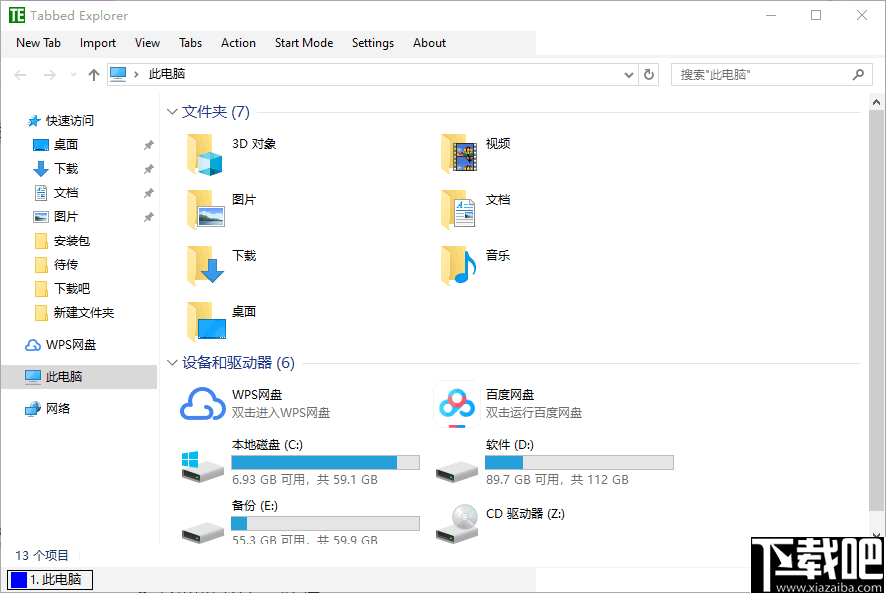Switch to the 1. 此电脑 tab
The image size is (886, 593).
coord(50,579)
